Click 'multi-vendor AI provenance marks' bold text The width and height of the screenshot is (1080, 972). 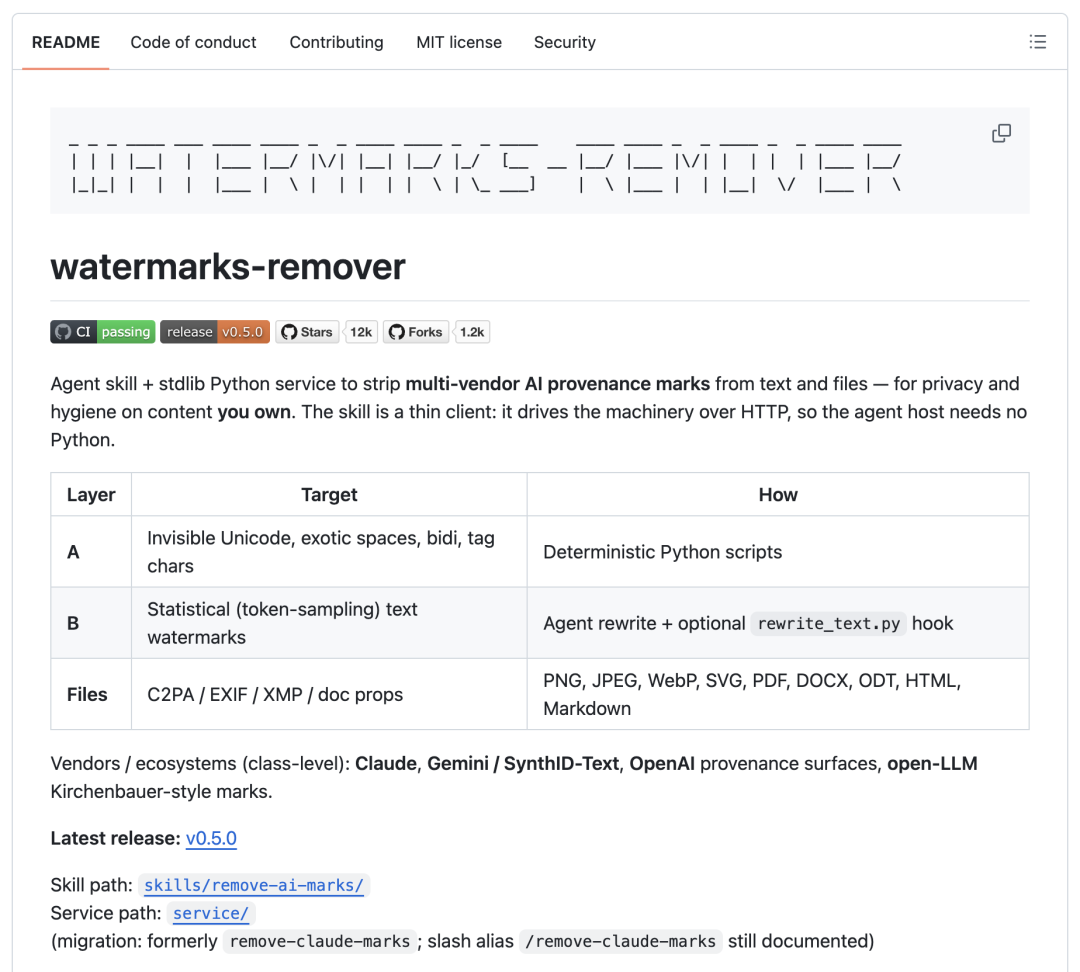click(557, 384)
